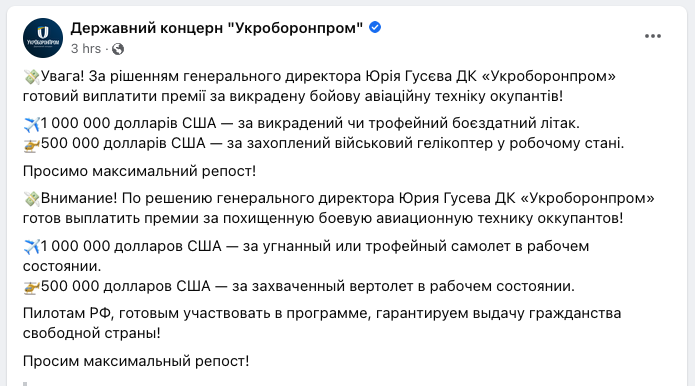Open the Укроборонпром profile avatar

tap(43, 38)
